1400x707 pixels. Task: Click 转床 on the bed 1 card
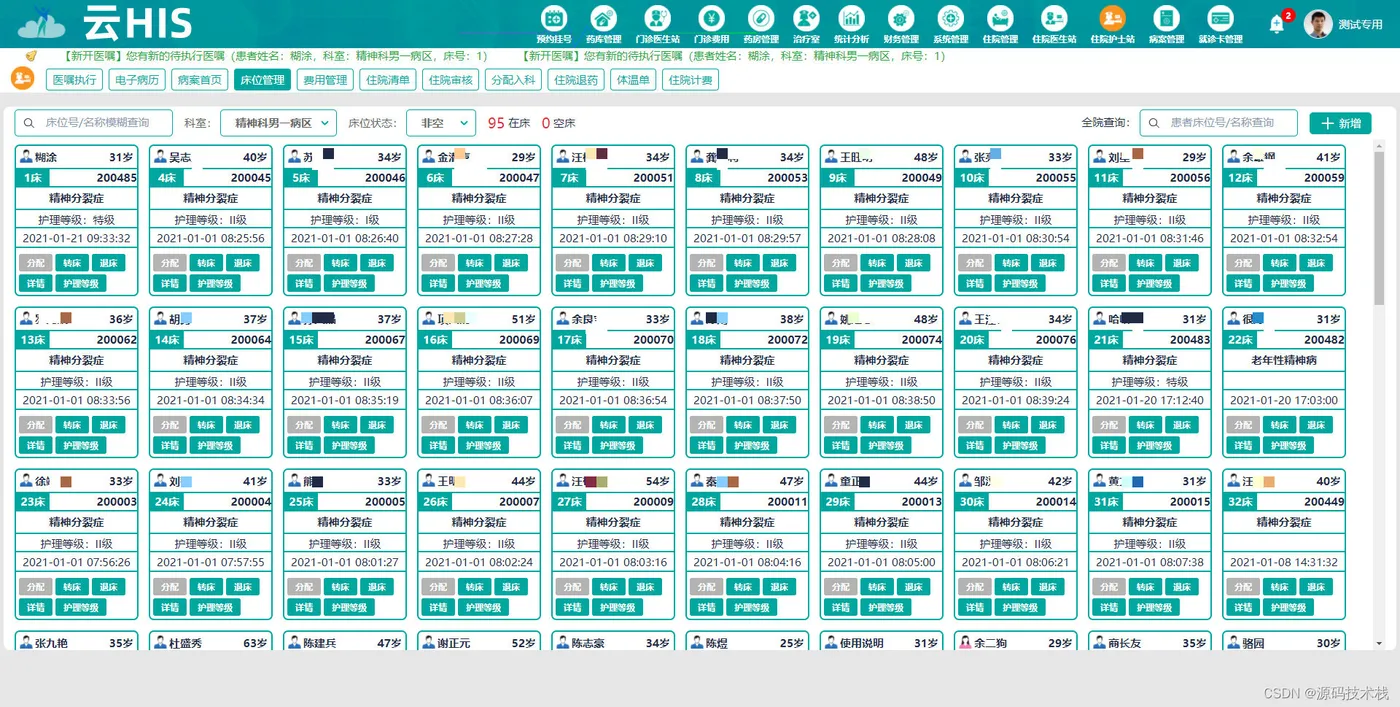tap(72, 263)
